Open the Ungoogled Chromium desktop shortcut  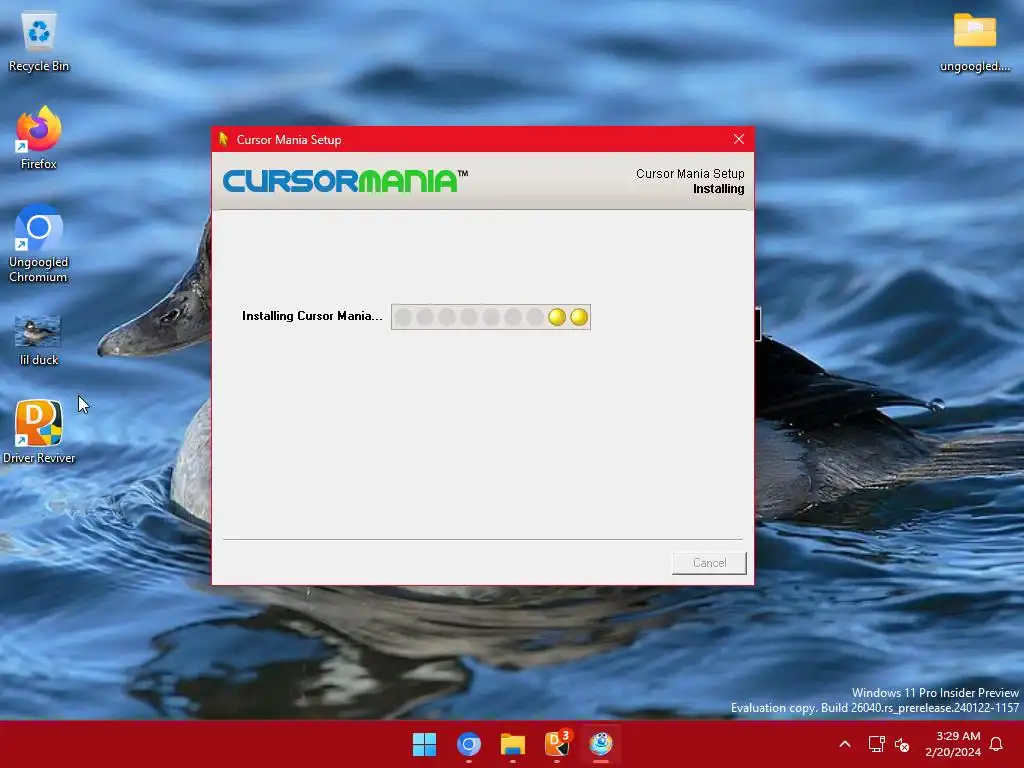point(39,244)
